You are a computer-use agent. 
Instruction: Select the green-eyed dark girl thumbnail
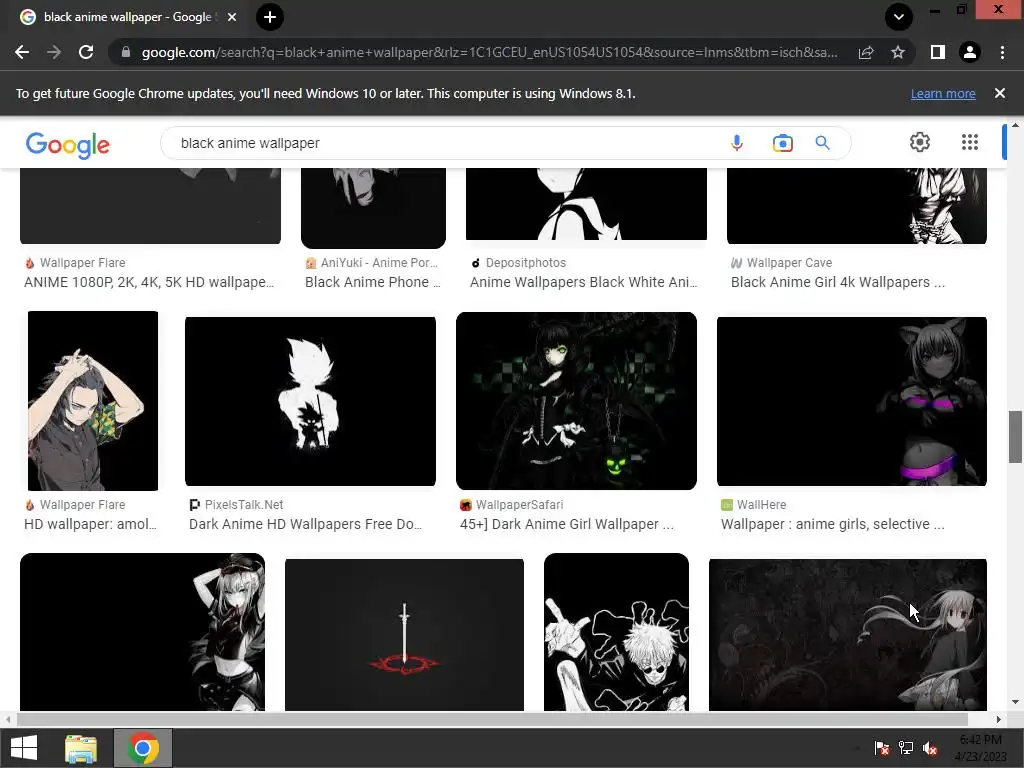[x=576, y=400]
